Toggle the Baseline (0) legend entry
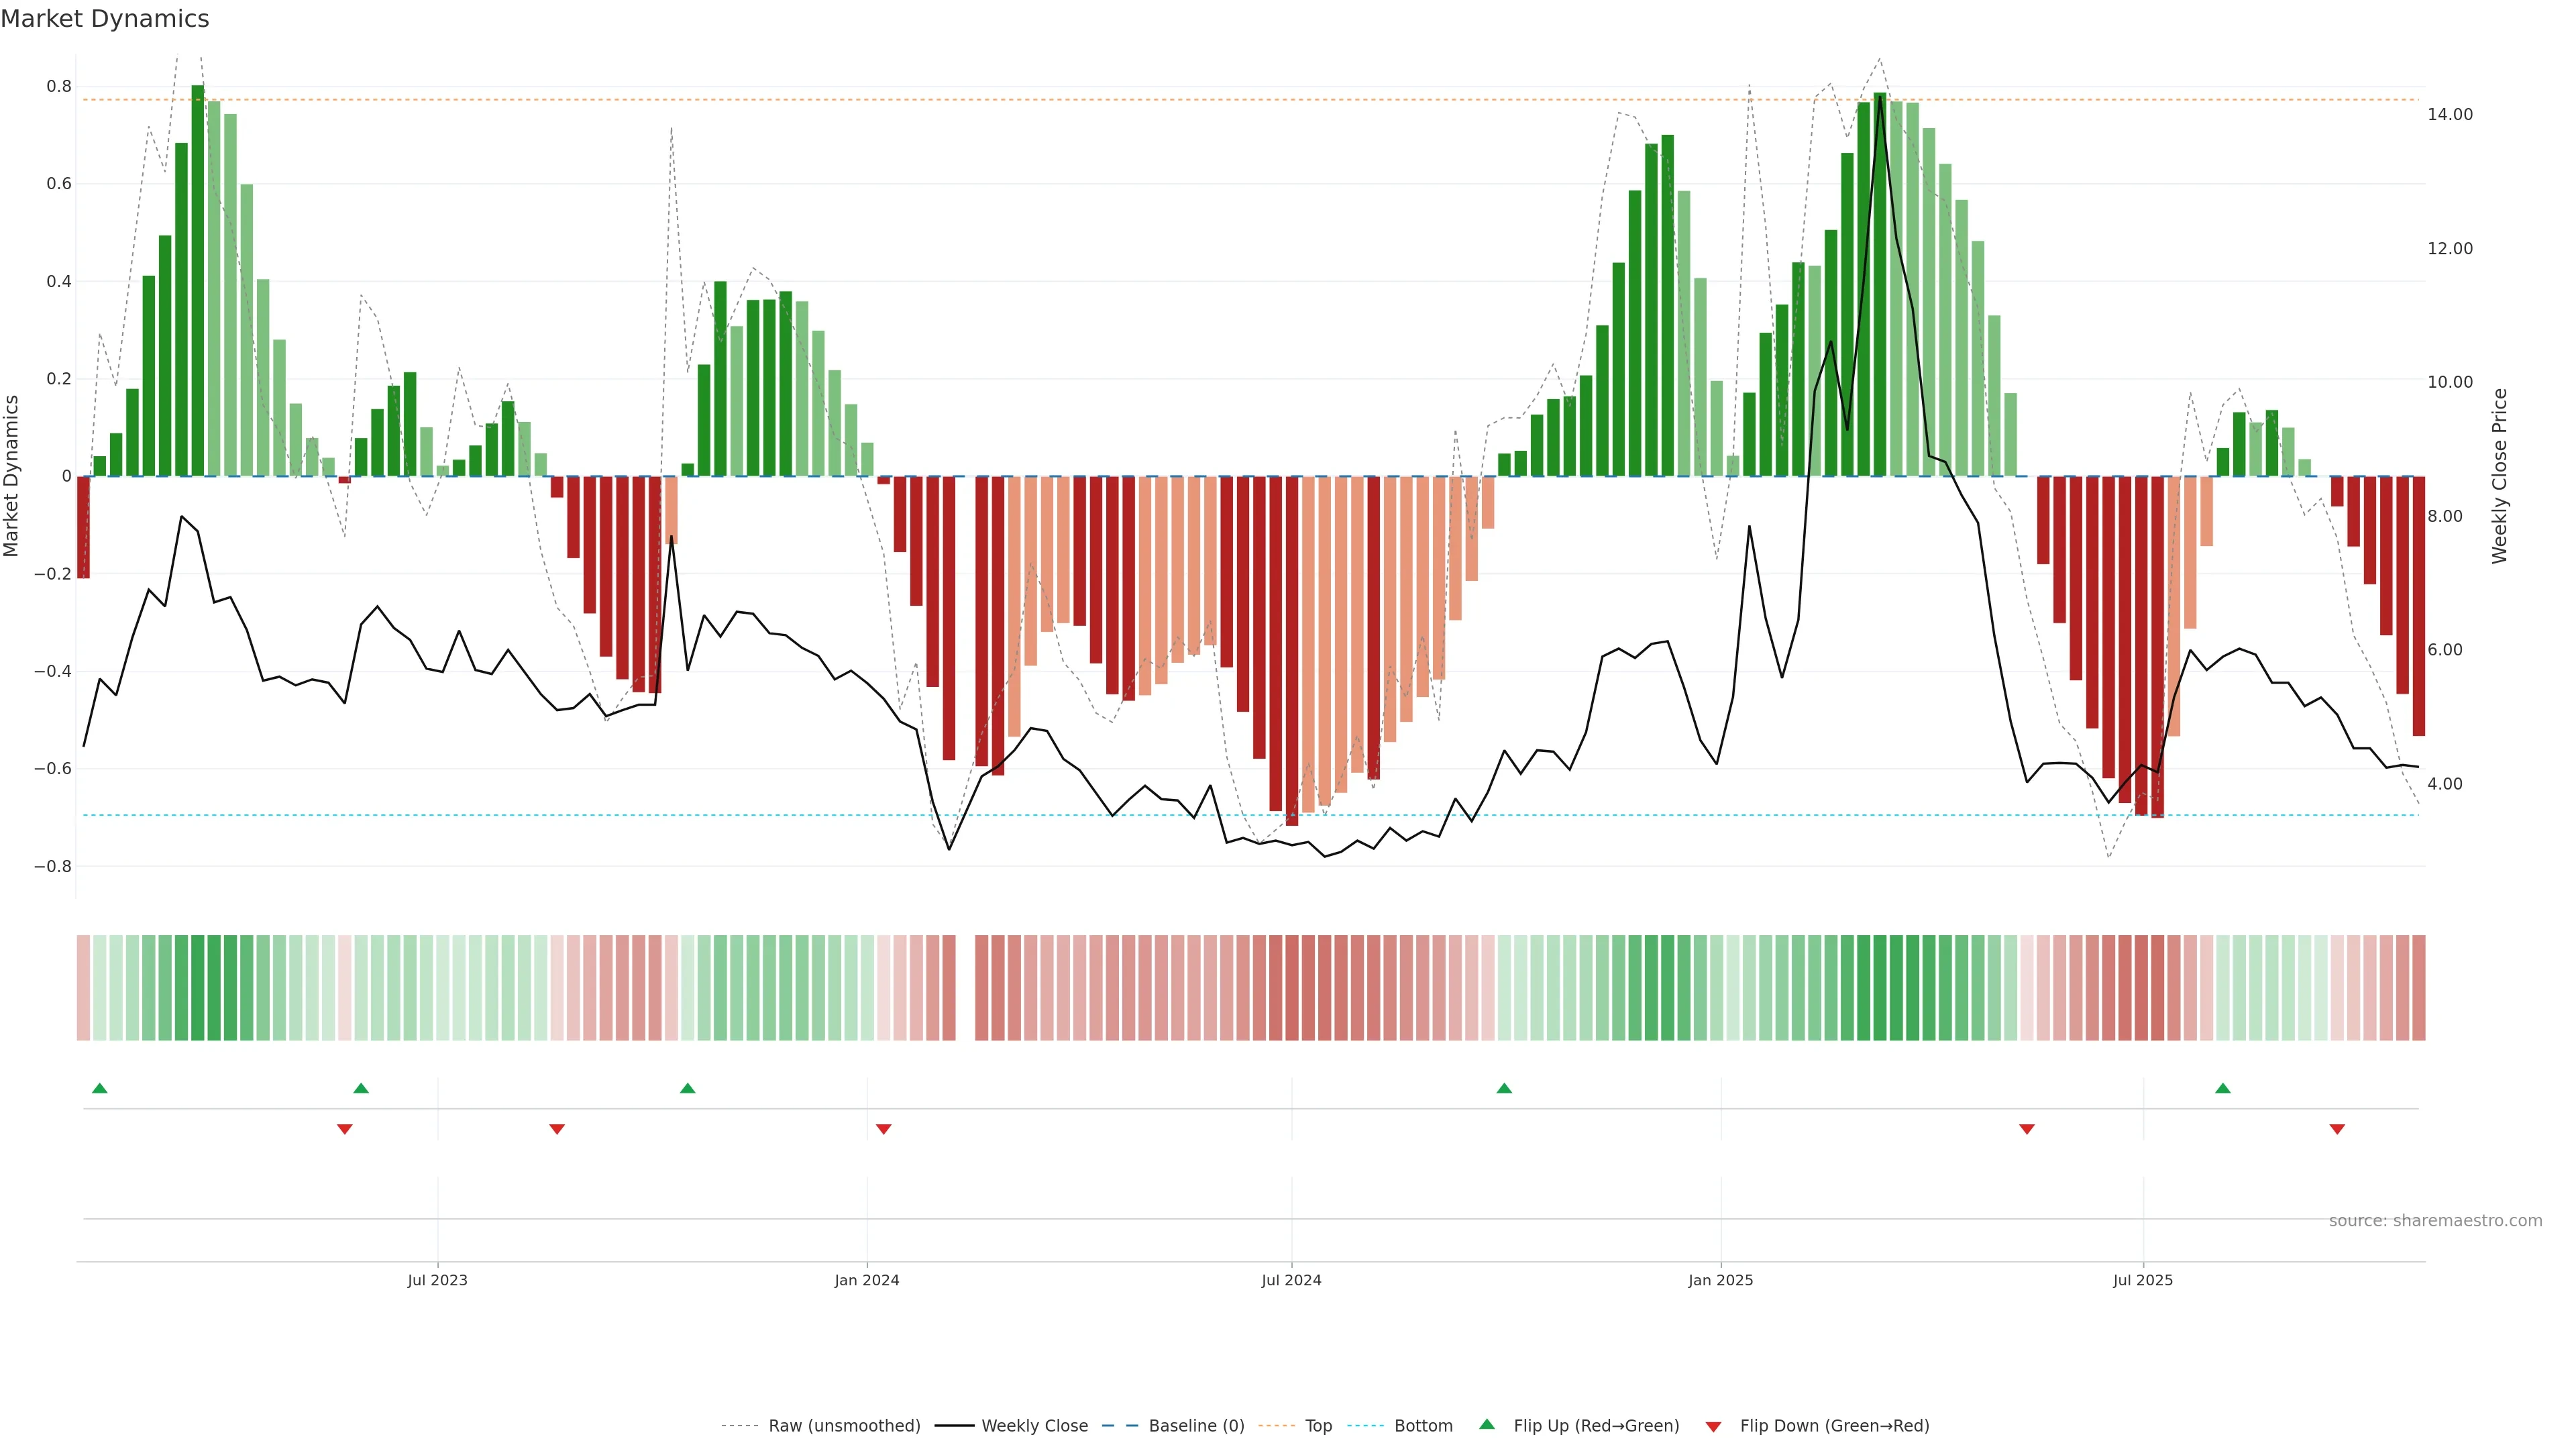This screenshot has height=1449, width=2576. (1196, 1426)
